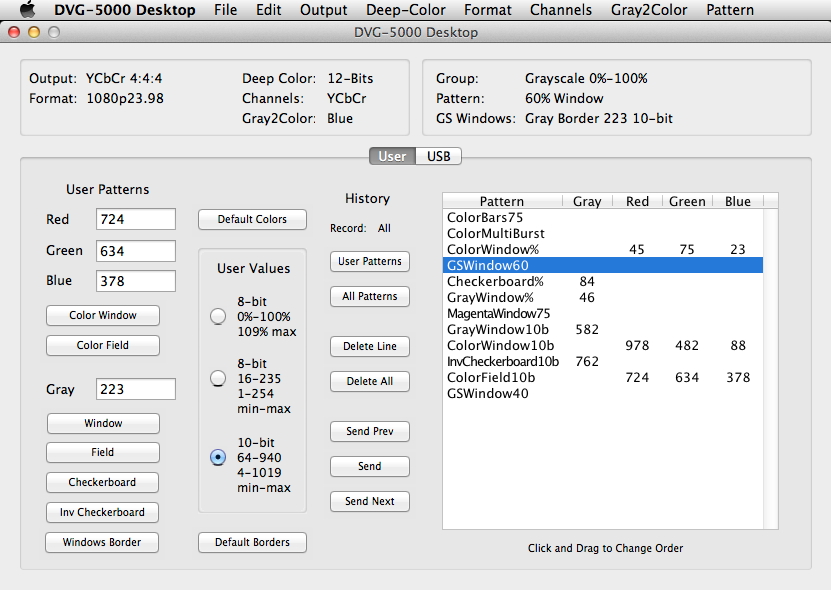
Task: Click the Inv Checkerboard button
Action: tap(102, 512)
